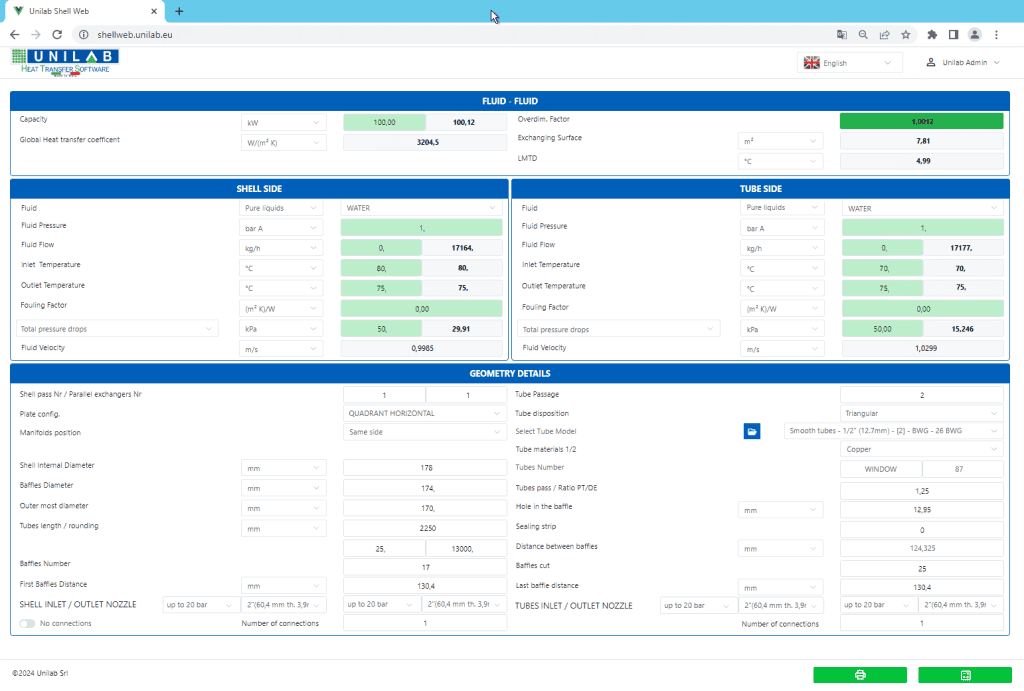Toggle the No connections switch
Viewport: 1024px width, 691px height.
click(x=27, y=623)
